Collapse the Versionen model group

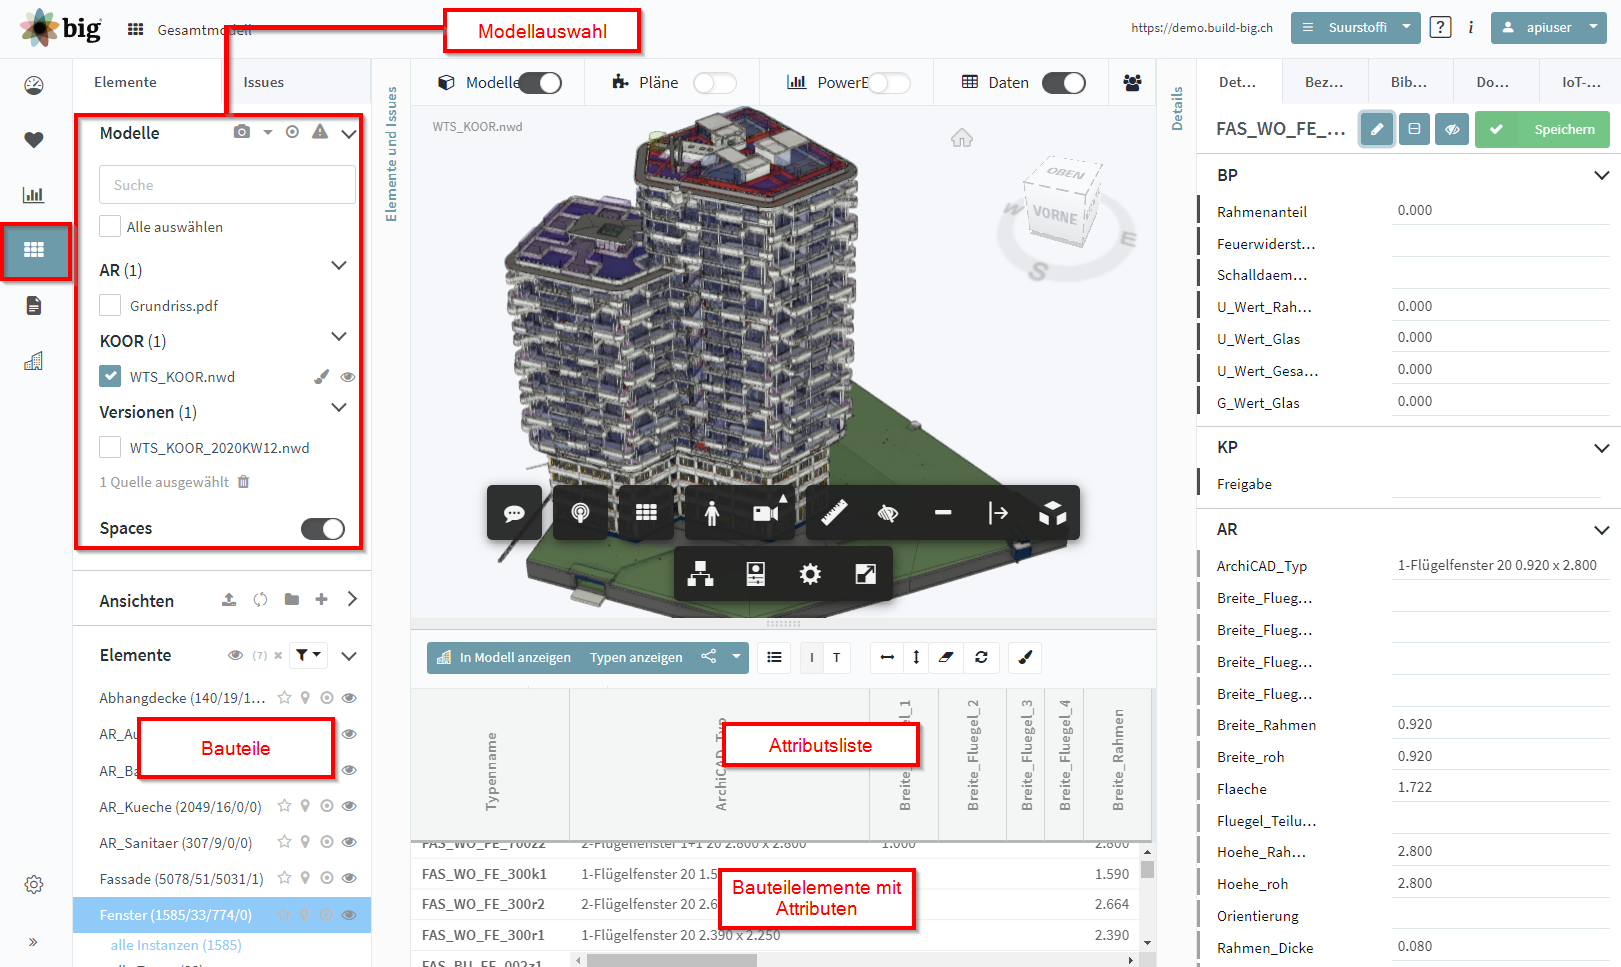tap(339, 408)
